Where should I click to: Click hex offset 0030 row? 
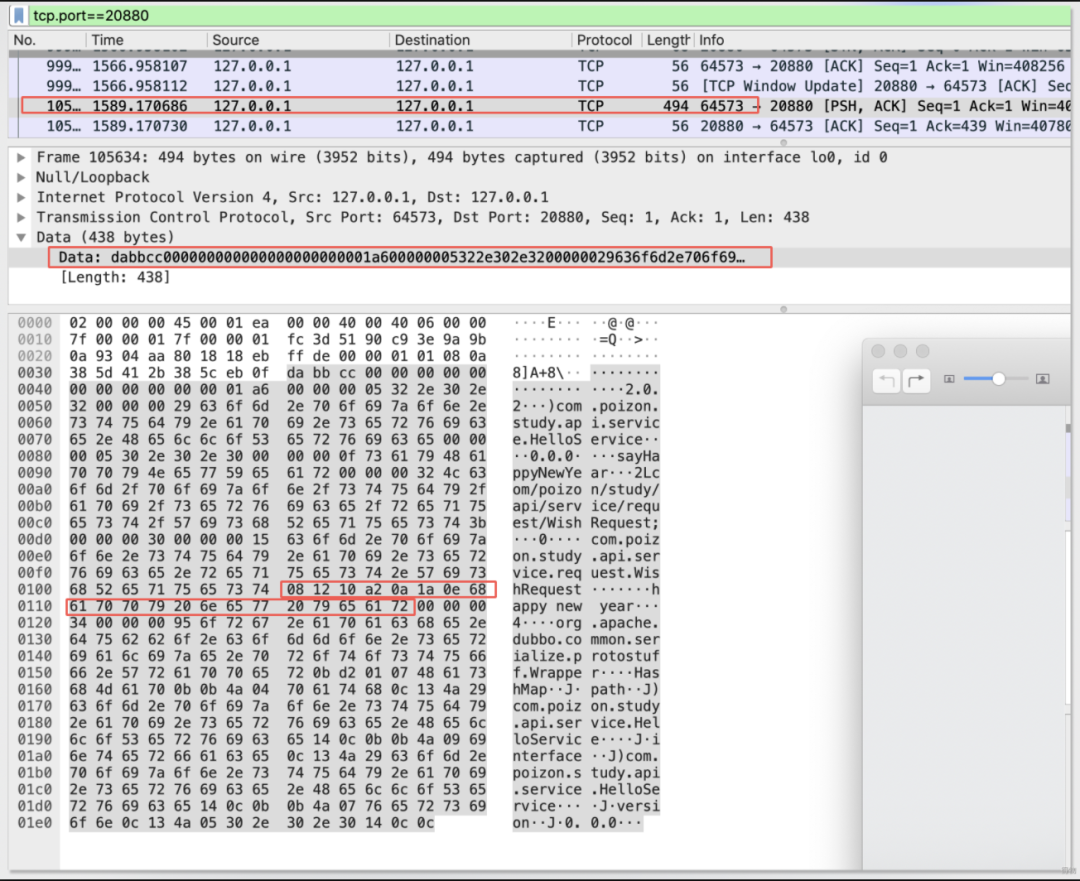click(x=34, y=373)
